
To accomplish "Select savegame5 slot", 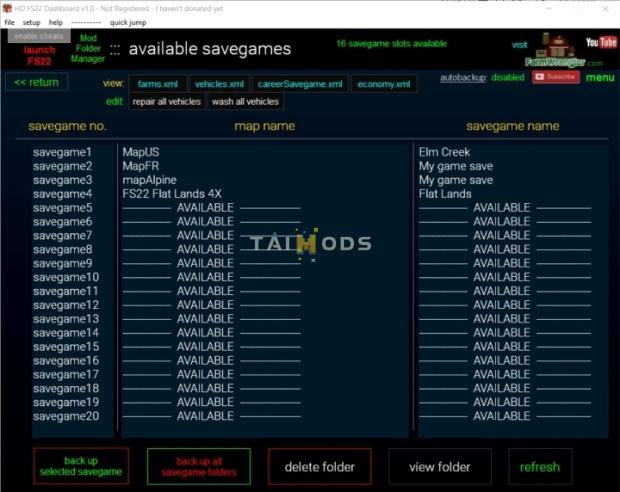I will point(62,208).
